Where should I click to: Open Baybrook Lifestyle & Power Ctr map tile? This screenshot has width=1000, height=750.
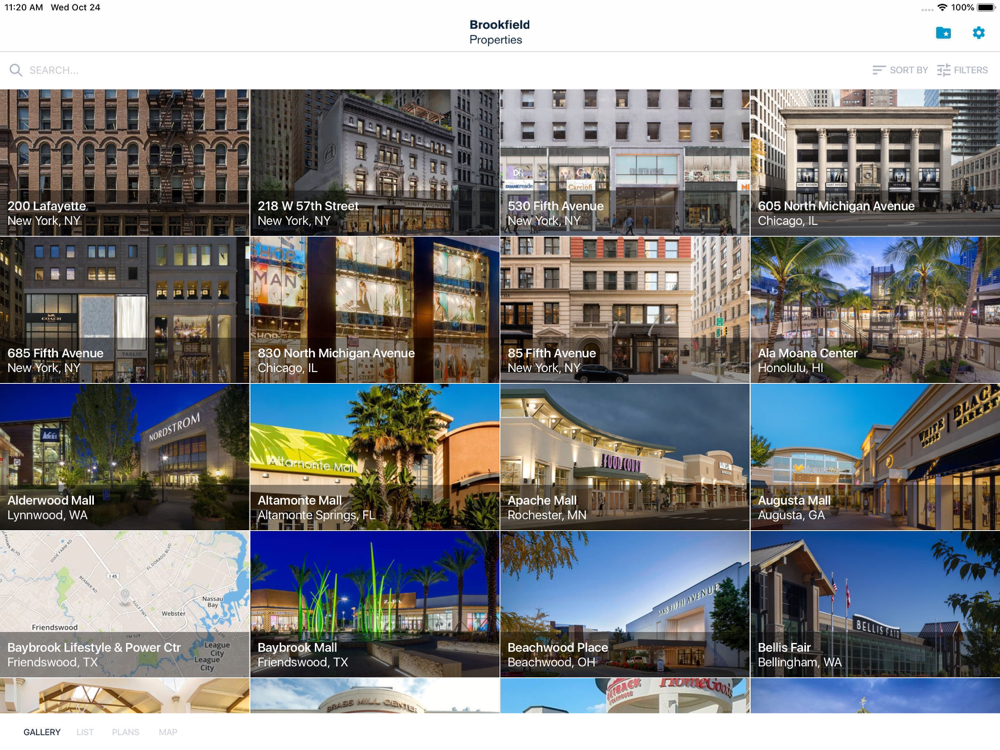pyautogui.click(x=124, y=604)
